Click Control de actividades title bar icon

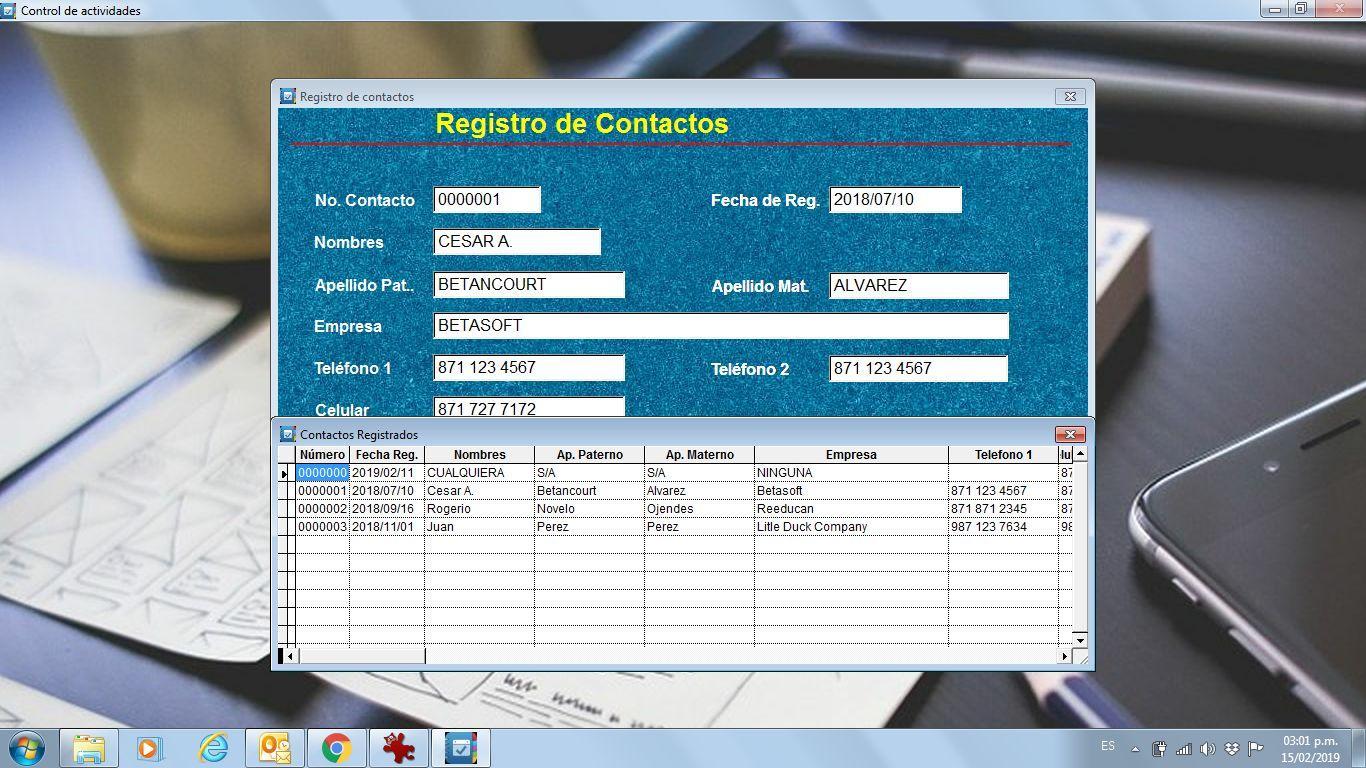point(8,10)
